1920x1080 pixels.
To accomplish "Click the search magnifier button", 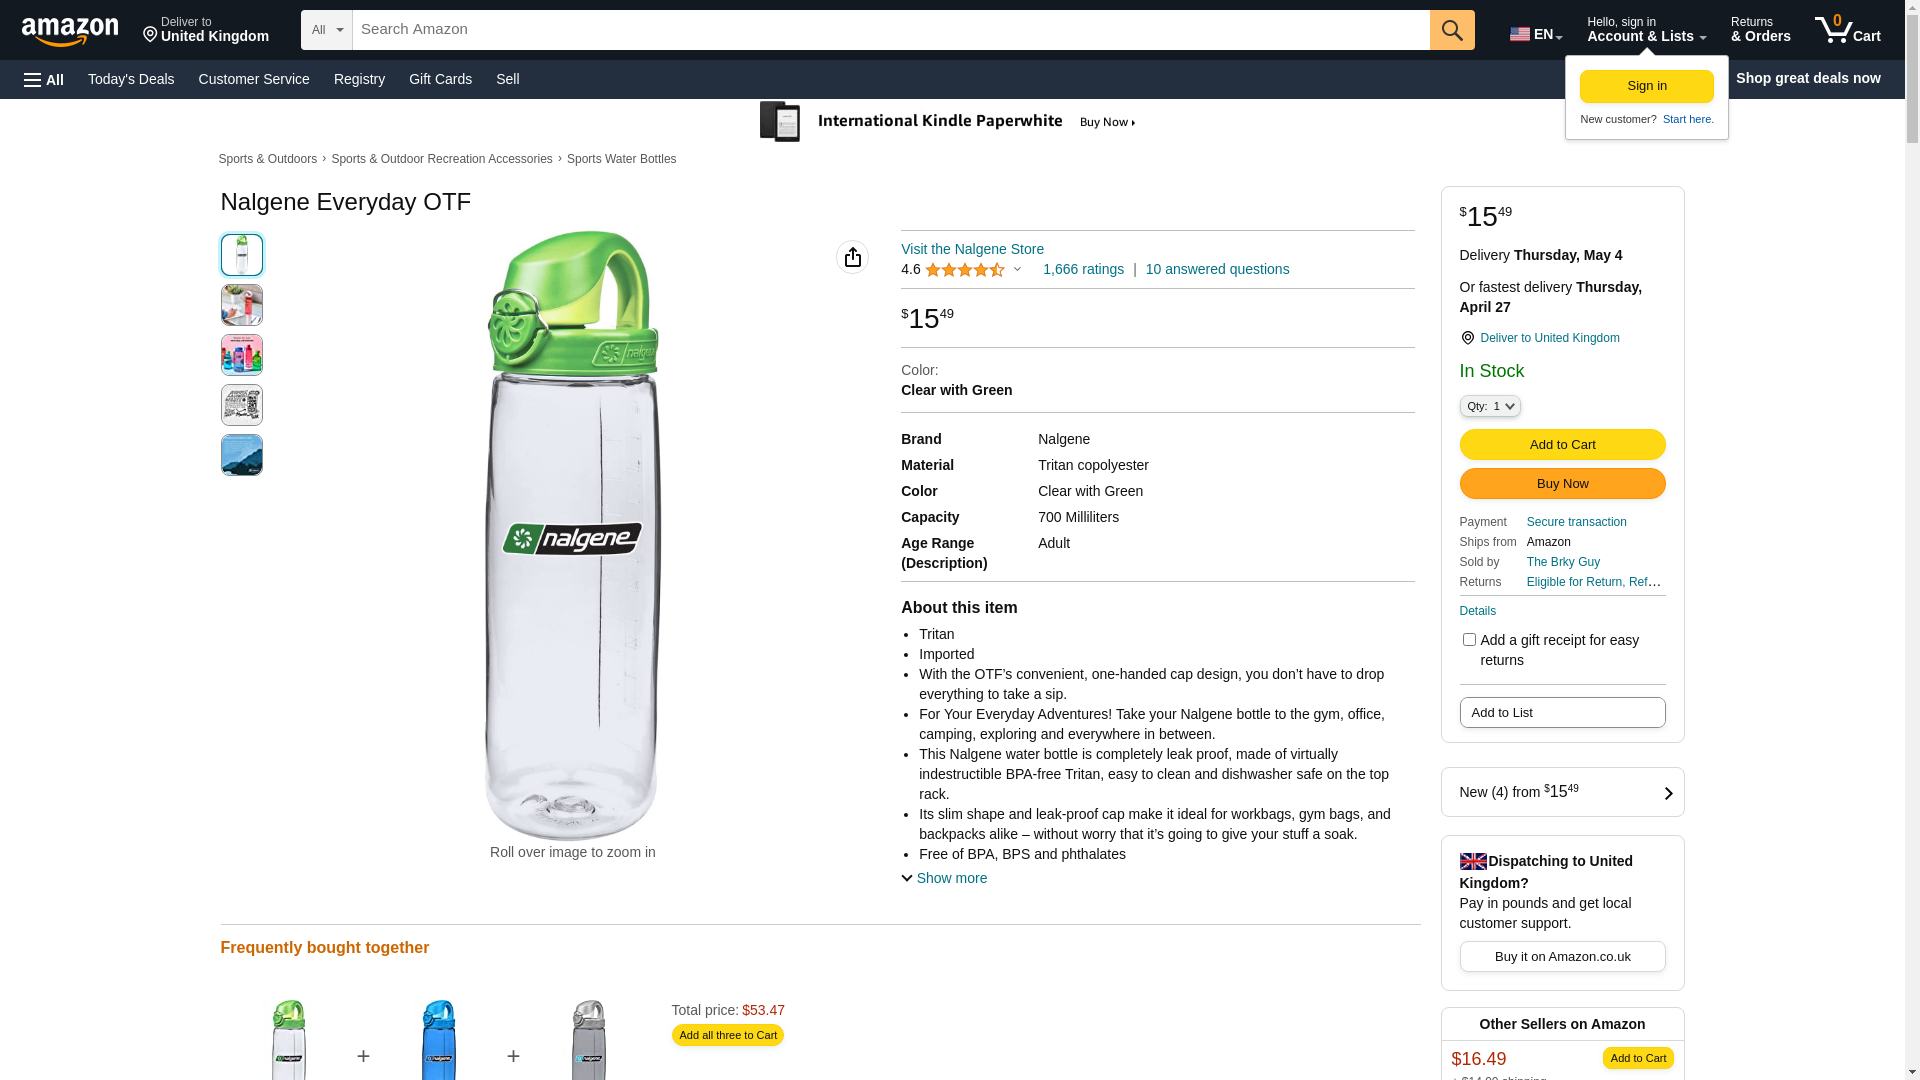I will tap(1452, 30).
